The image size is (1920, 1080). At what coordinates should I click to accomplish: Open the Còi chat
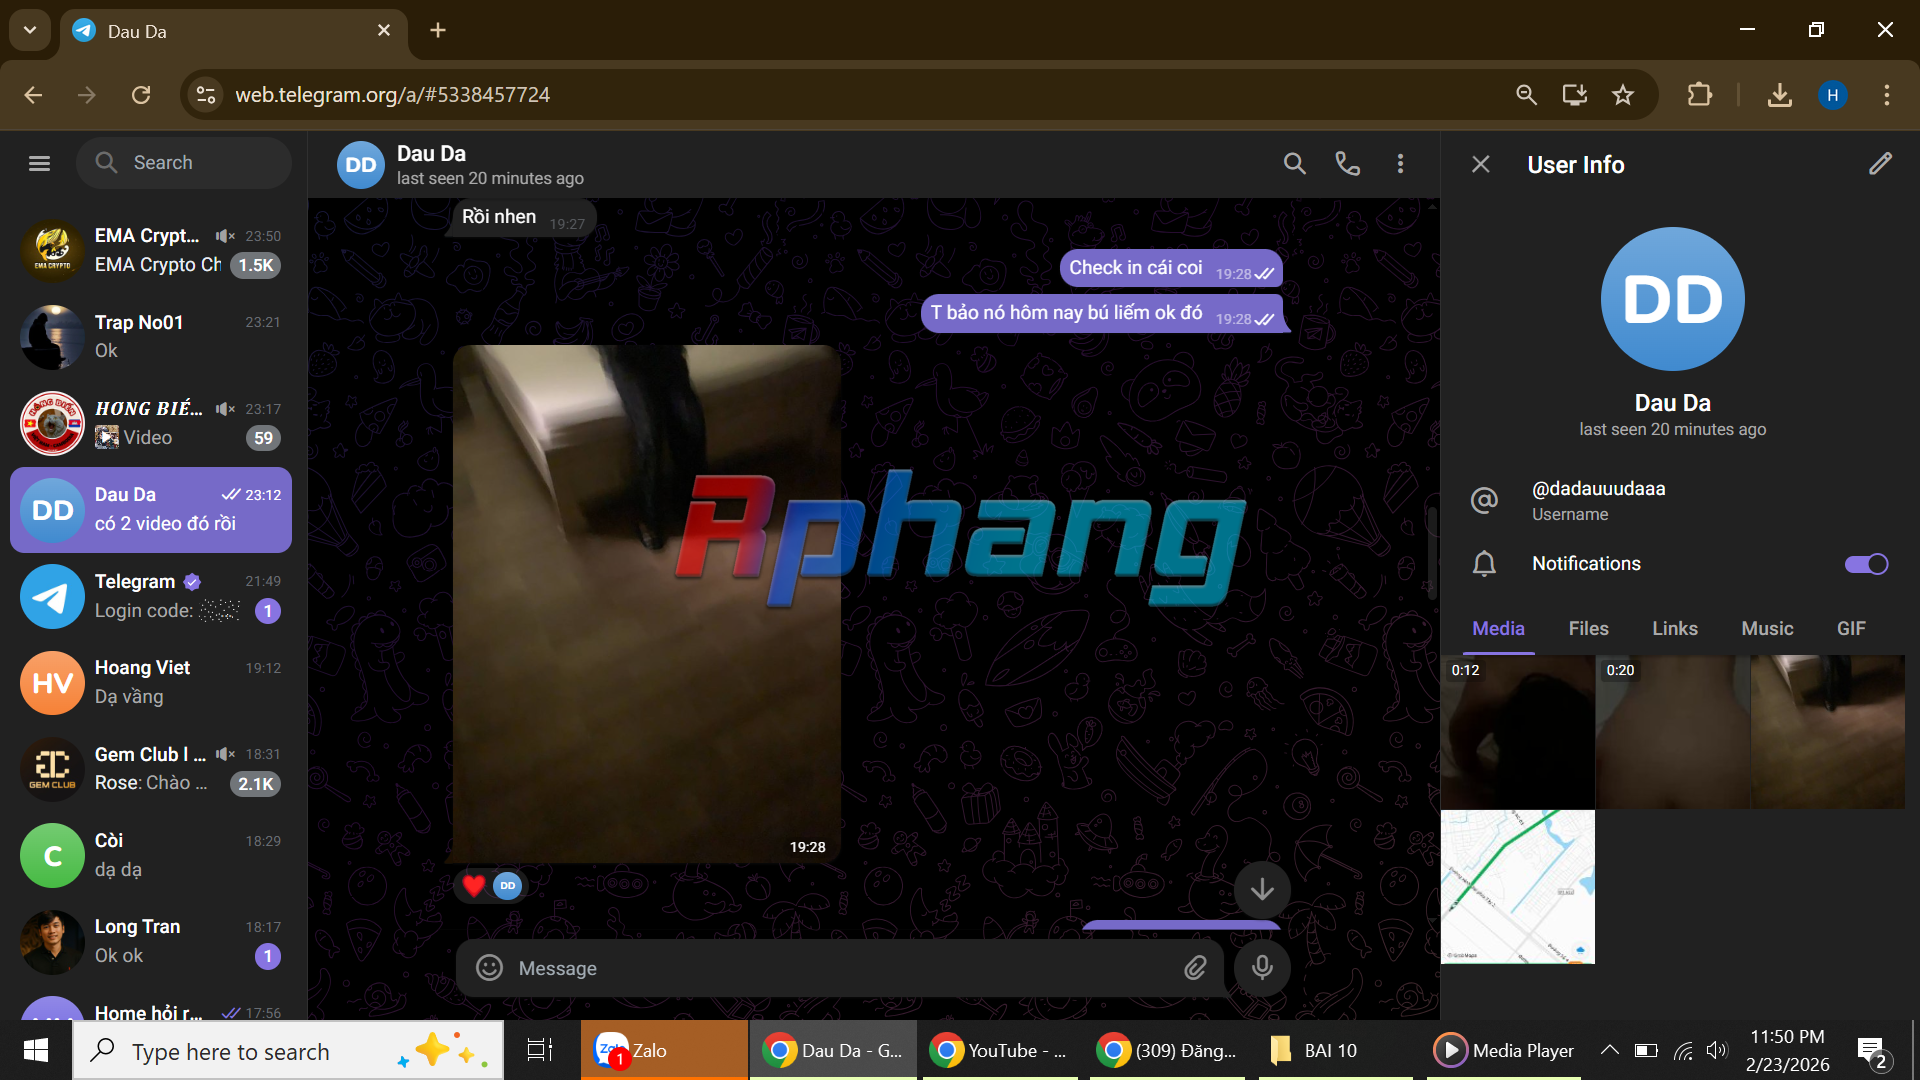point(151,856)
